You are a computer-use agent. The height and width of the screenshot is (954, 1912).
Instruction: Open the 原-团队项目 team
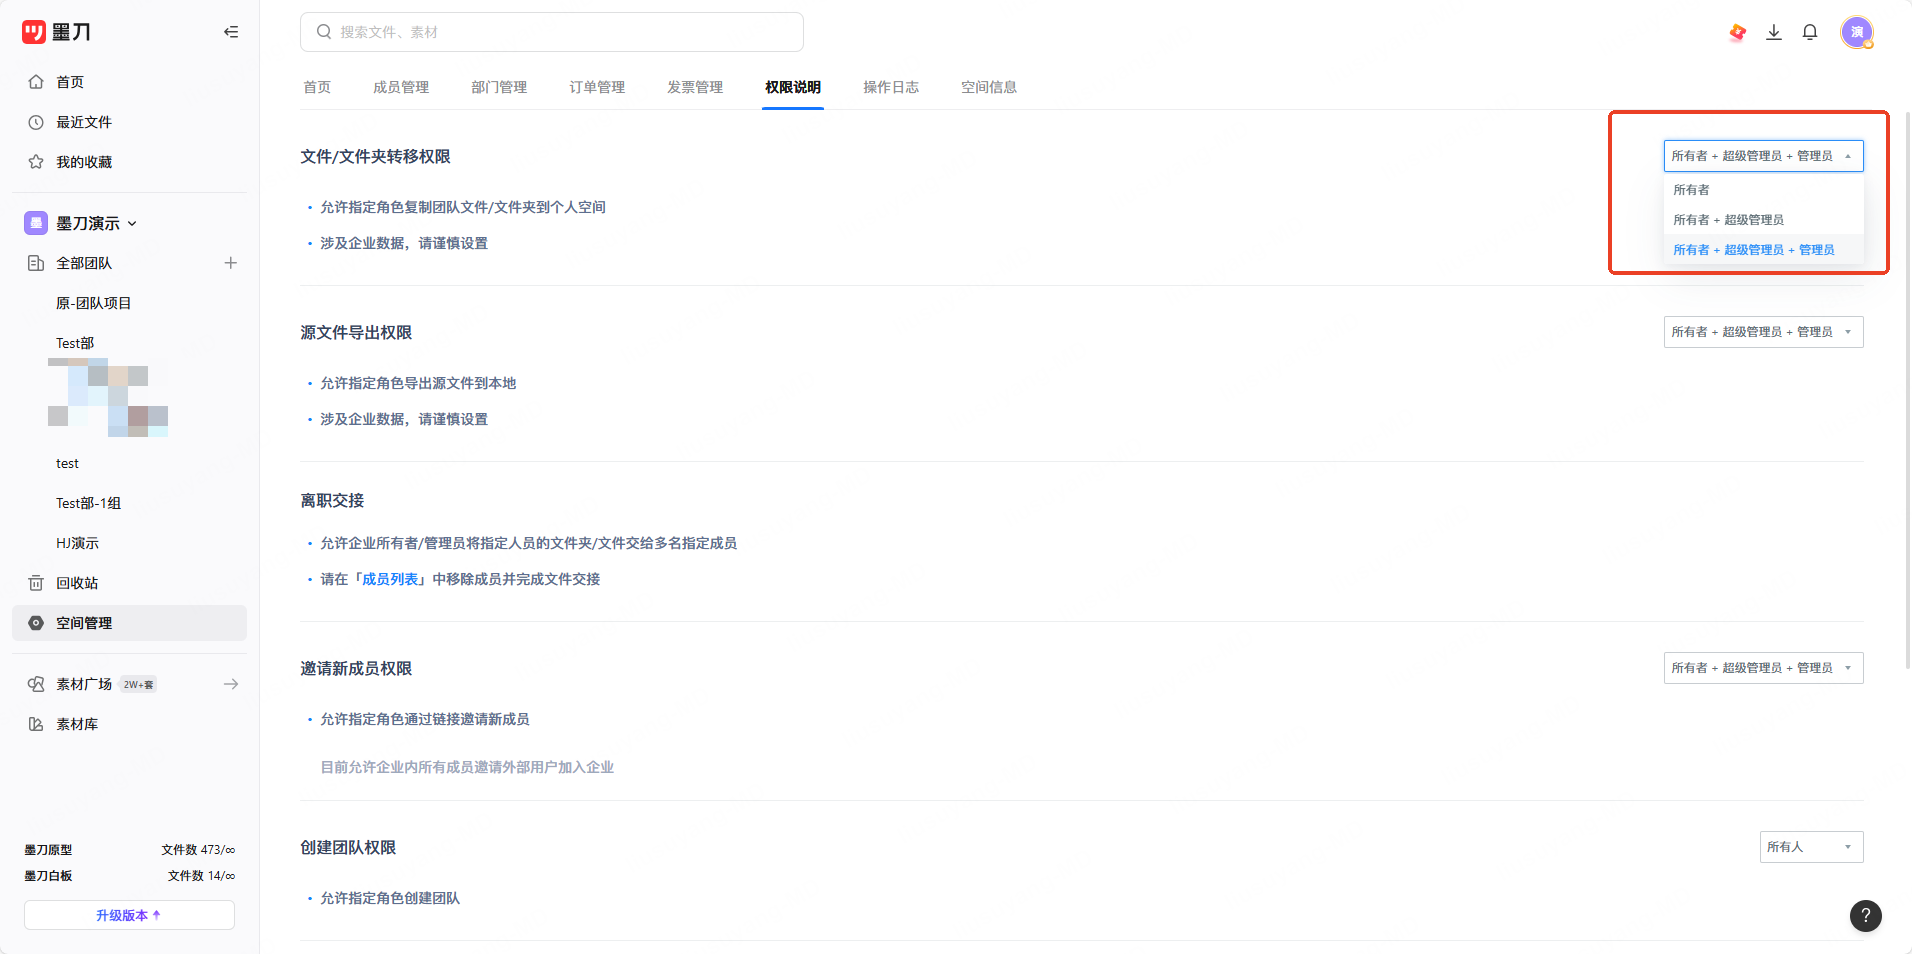94,303
